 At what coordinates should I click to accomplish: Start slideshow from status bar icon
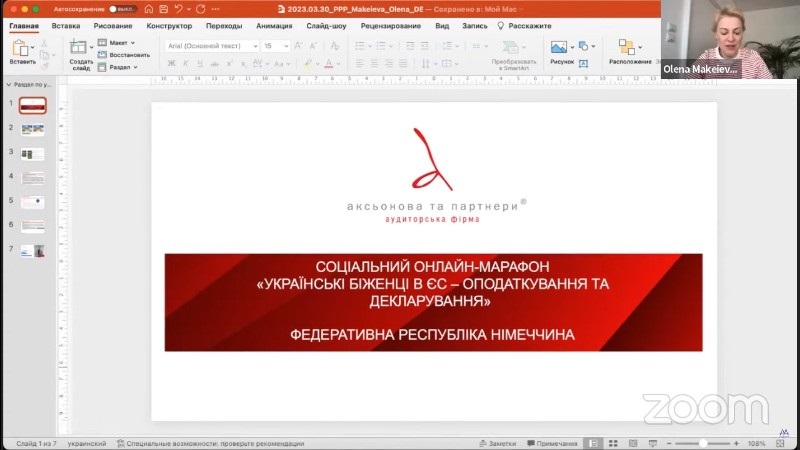[653, 443]
